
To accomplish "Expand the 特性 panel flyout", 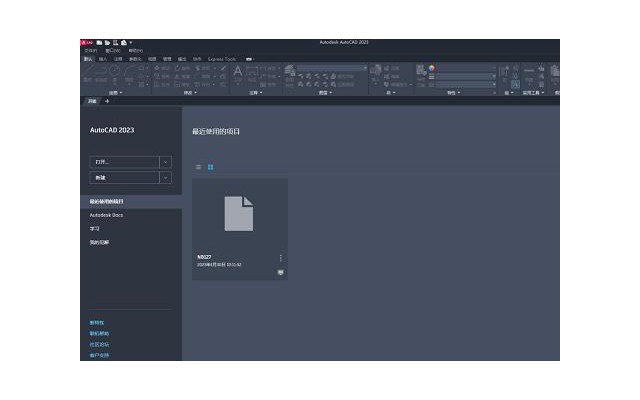I will click(453, 93).
